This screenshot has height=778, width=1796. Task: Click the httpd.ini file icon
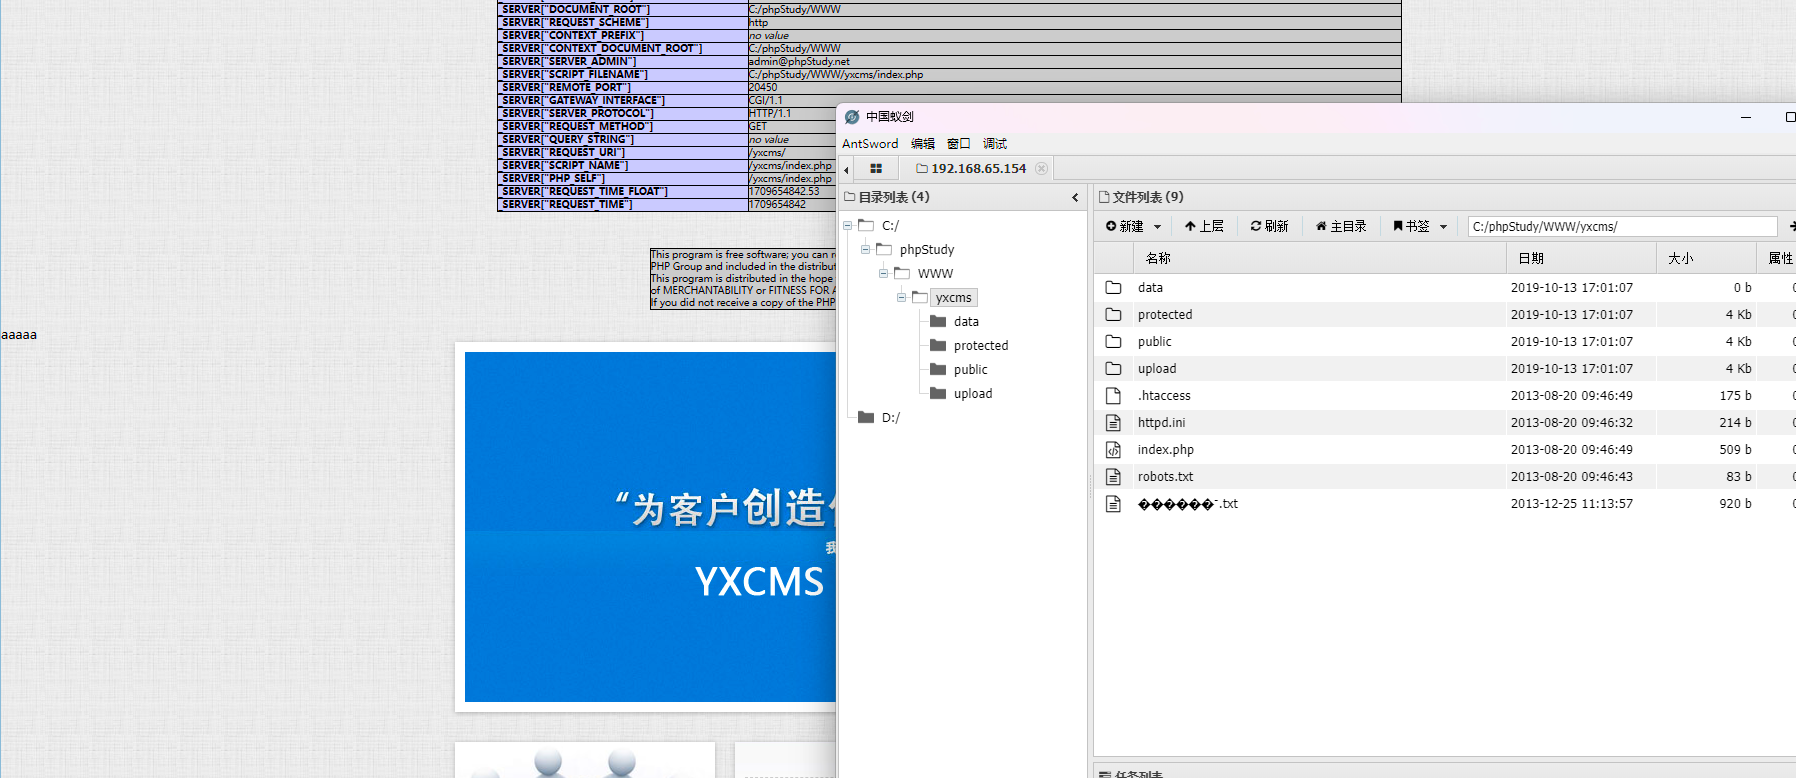tap(1113, 423)
